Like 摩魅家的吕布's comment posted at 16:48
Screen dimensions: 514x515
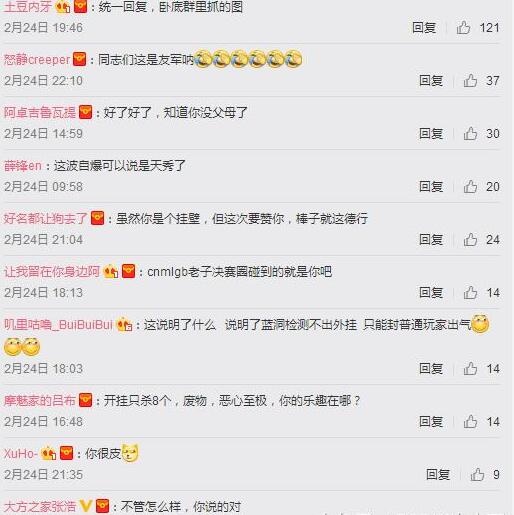470,421
